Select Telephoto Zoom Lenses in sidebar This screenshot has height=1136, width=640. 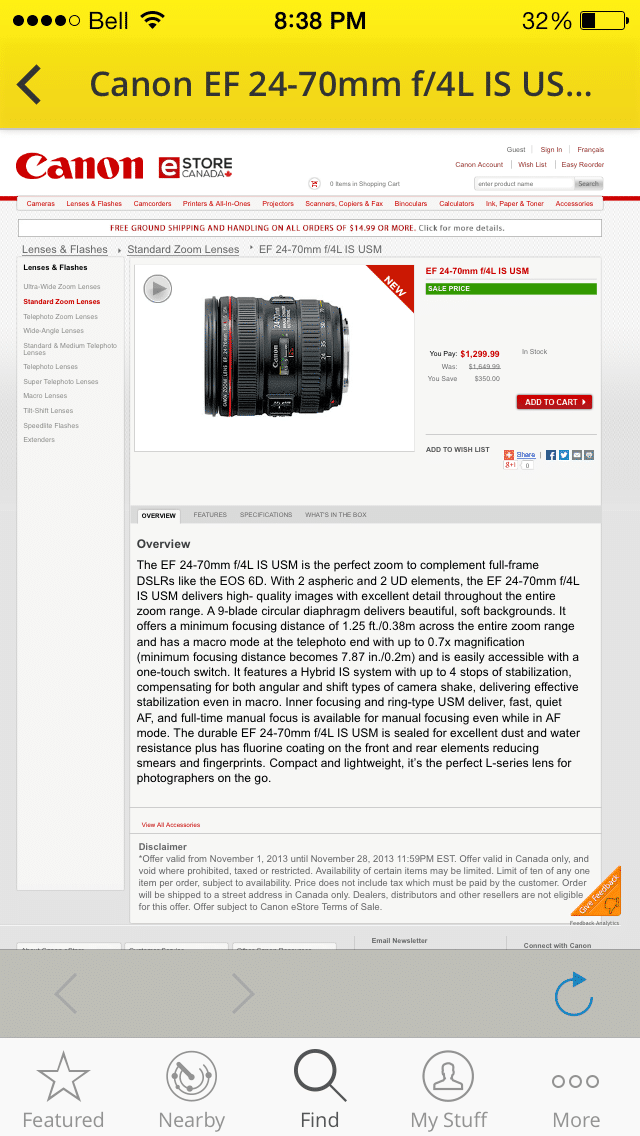(x=60, y=317)
